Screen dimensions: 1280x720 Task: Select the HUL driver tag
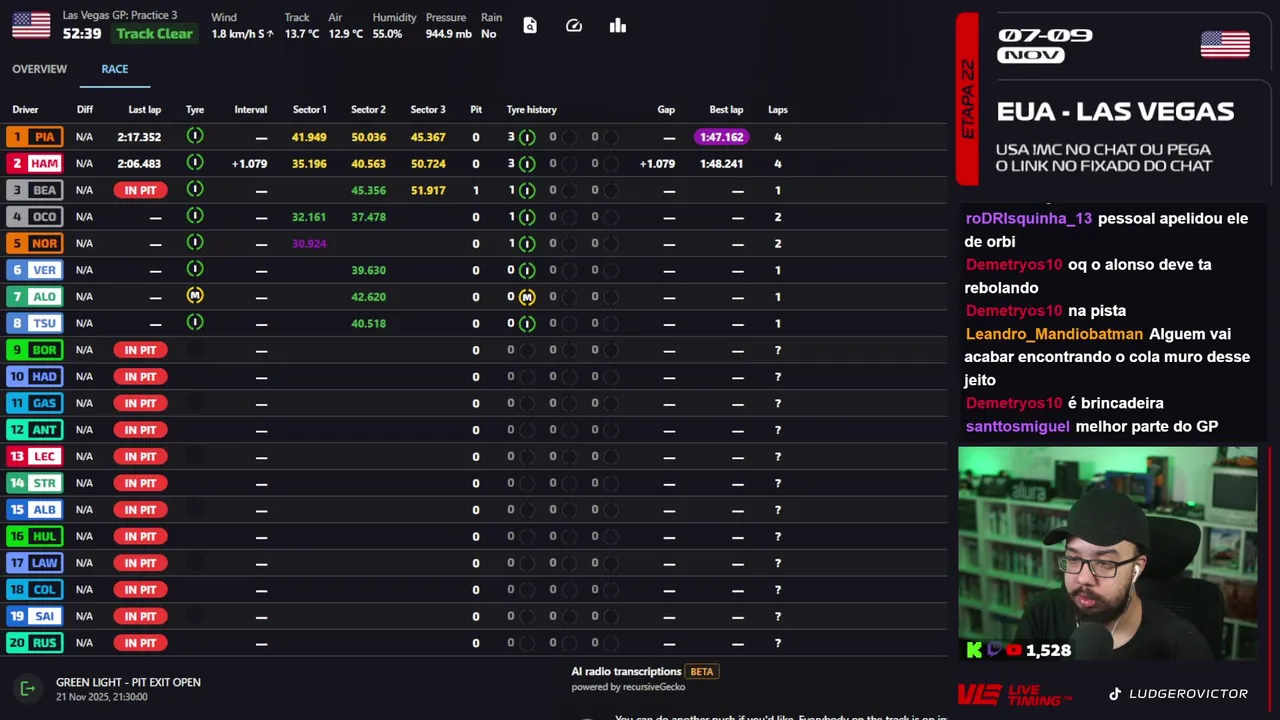[x=34, y=536]
